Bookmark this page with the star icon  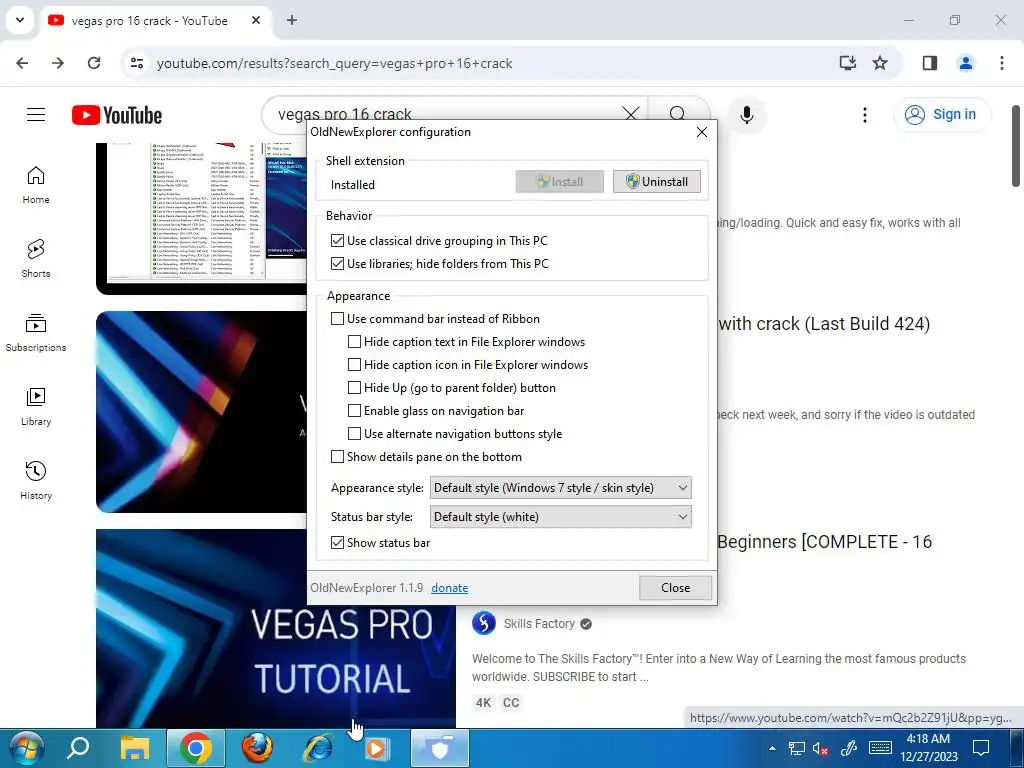(880, 63)
